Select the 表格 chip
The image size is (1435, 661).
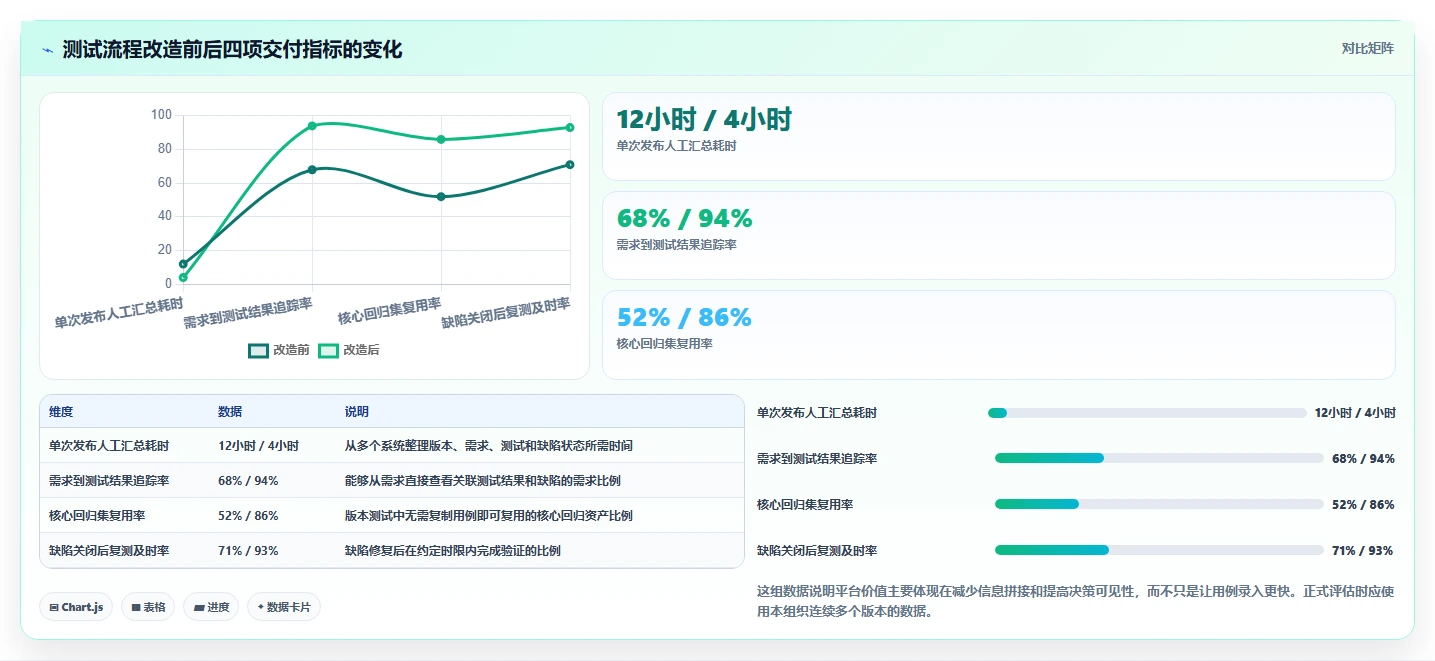click(x=148, y=607)
